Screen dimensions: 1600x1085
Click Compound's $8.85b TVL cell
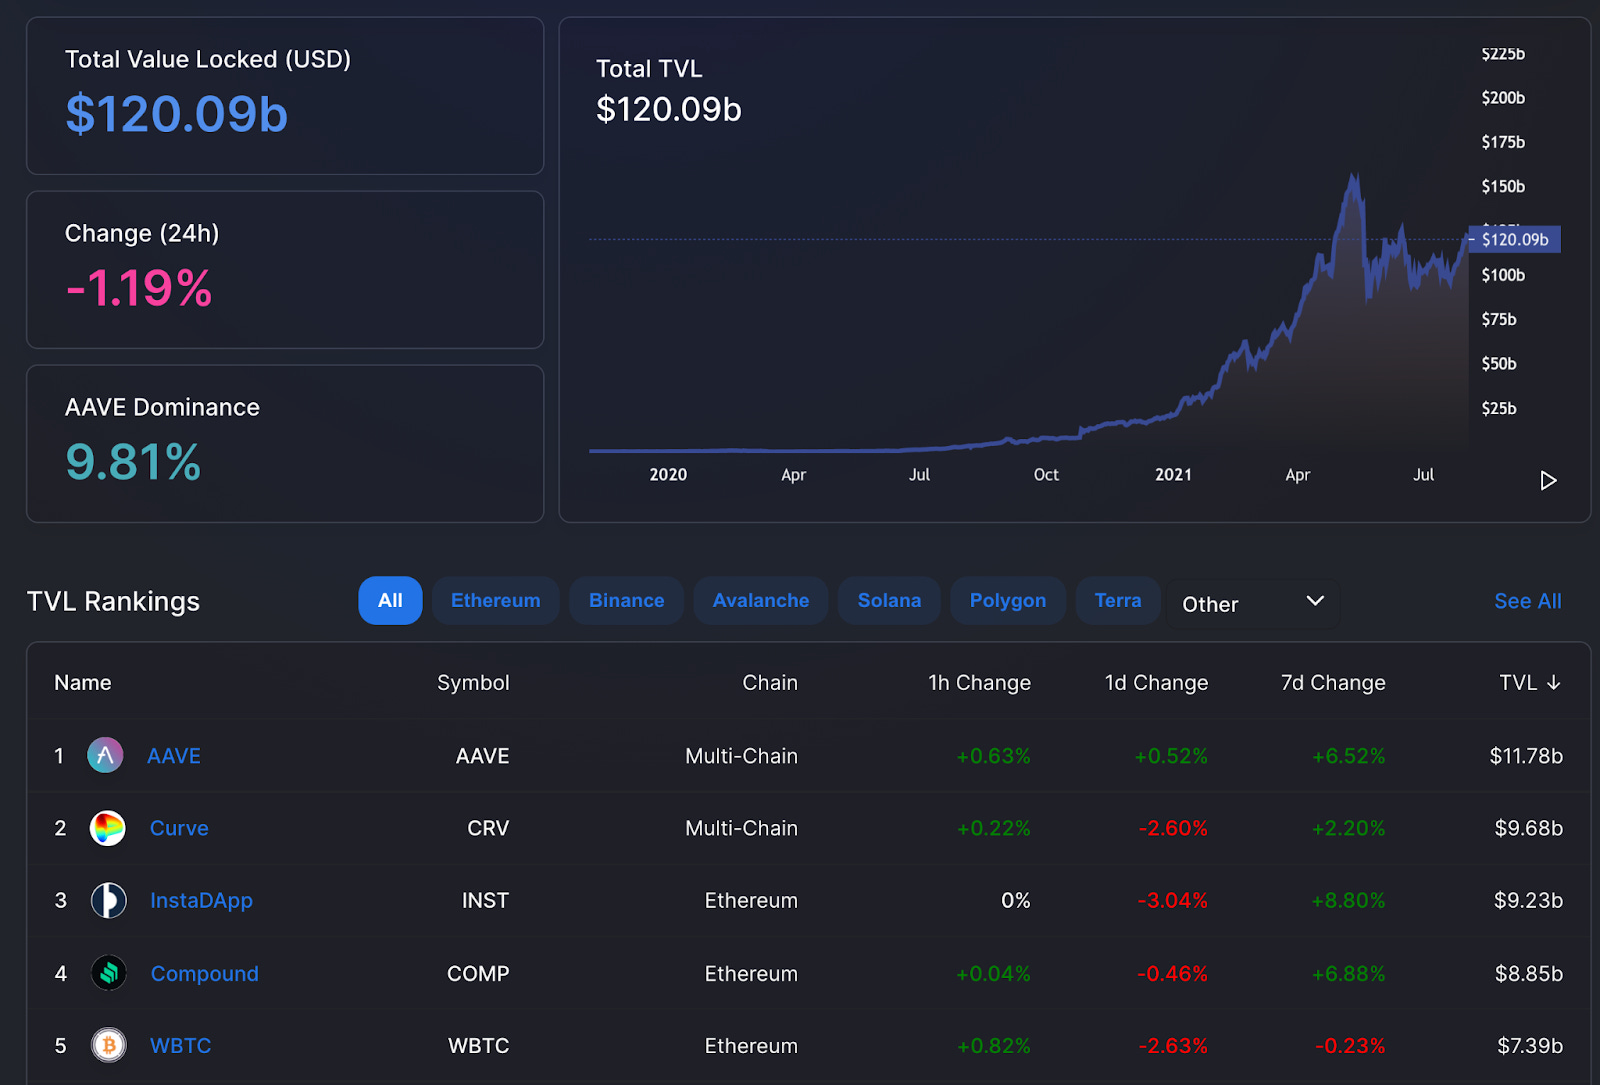click(x=1528, y=974)
